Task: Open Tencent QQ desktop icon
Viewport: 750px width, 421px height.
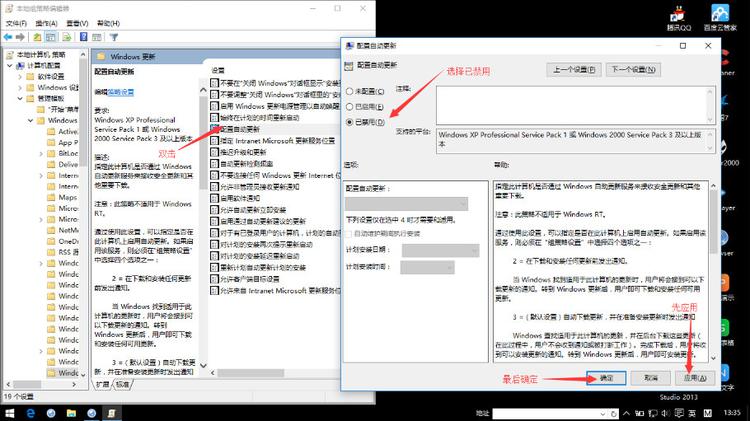Action: click(x=679, y=18)
